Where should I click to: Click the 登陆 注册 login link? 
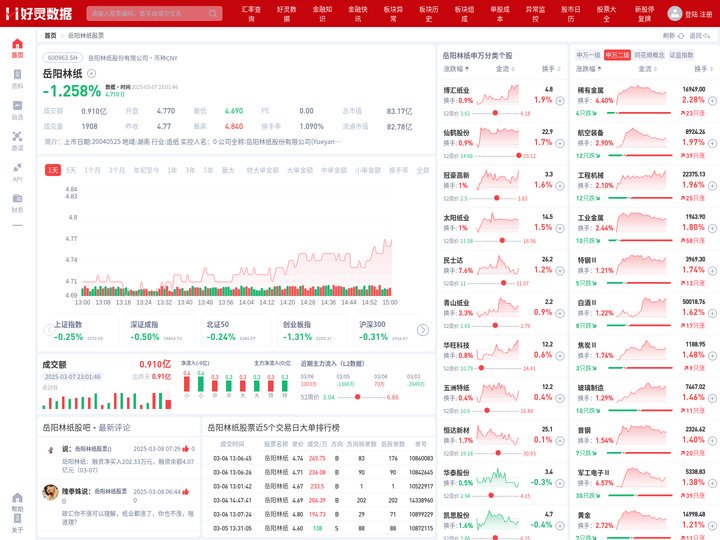(x=698, y=14)
